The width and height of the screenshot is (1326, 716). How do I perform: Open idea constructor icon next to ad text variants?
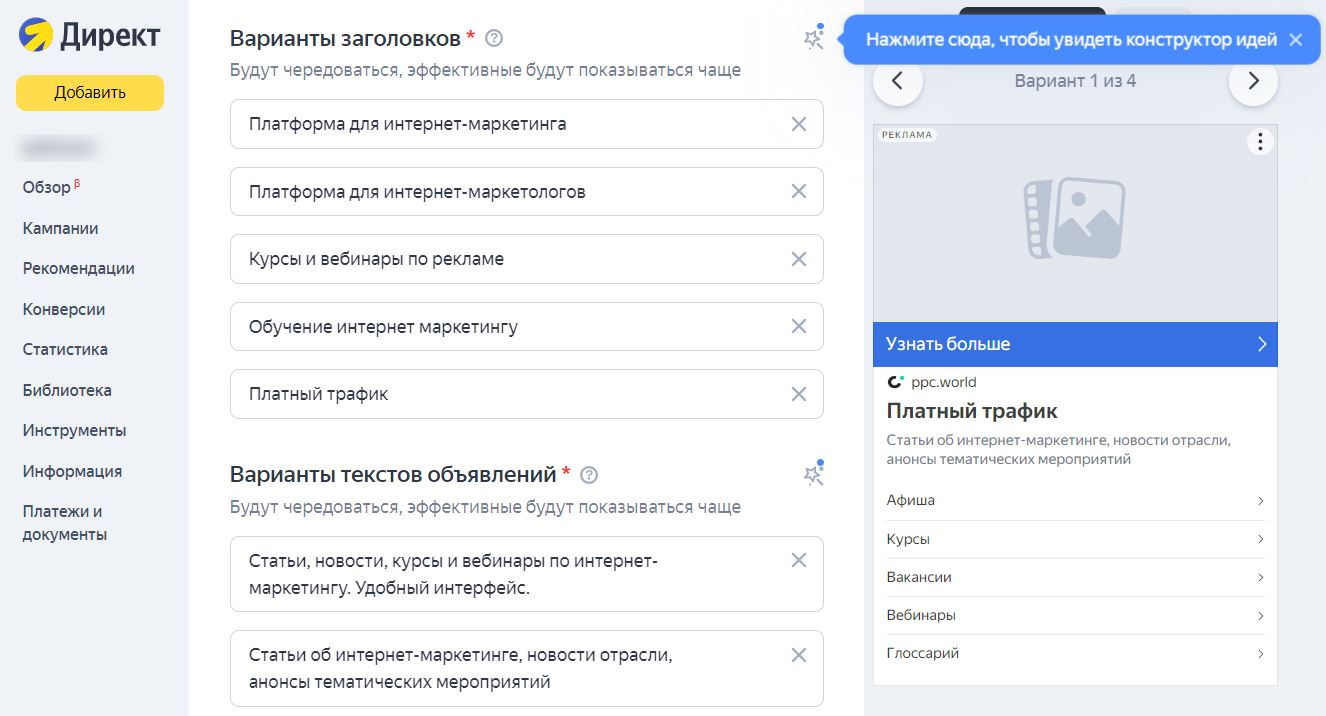coord(814,475)
